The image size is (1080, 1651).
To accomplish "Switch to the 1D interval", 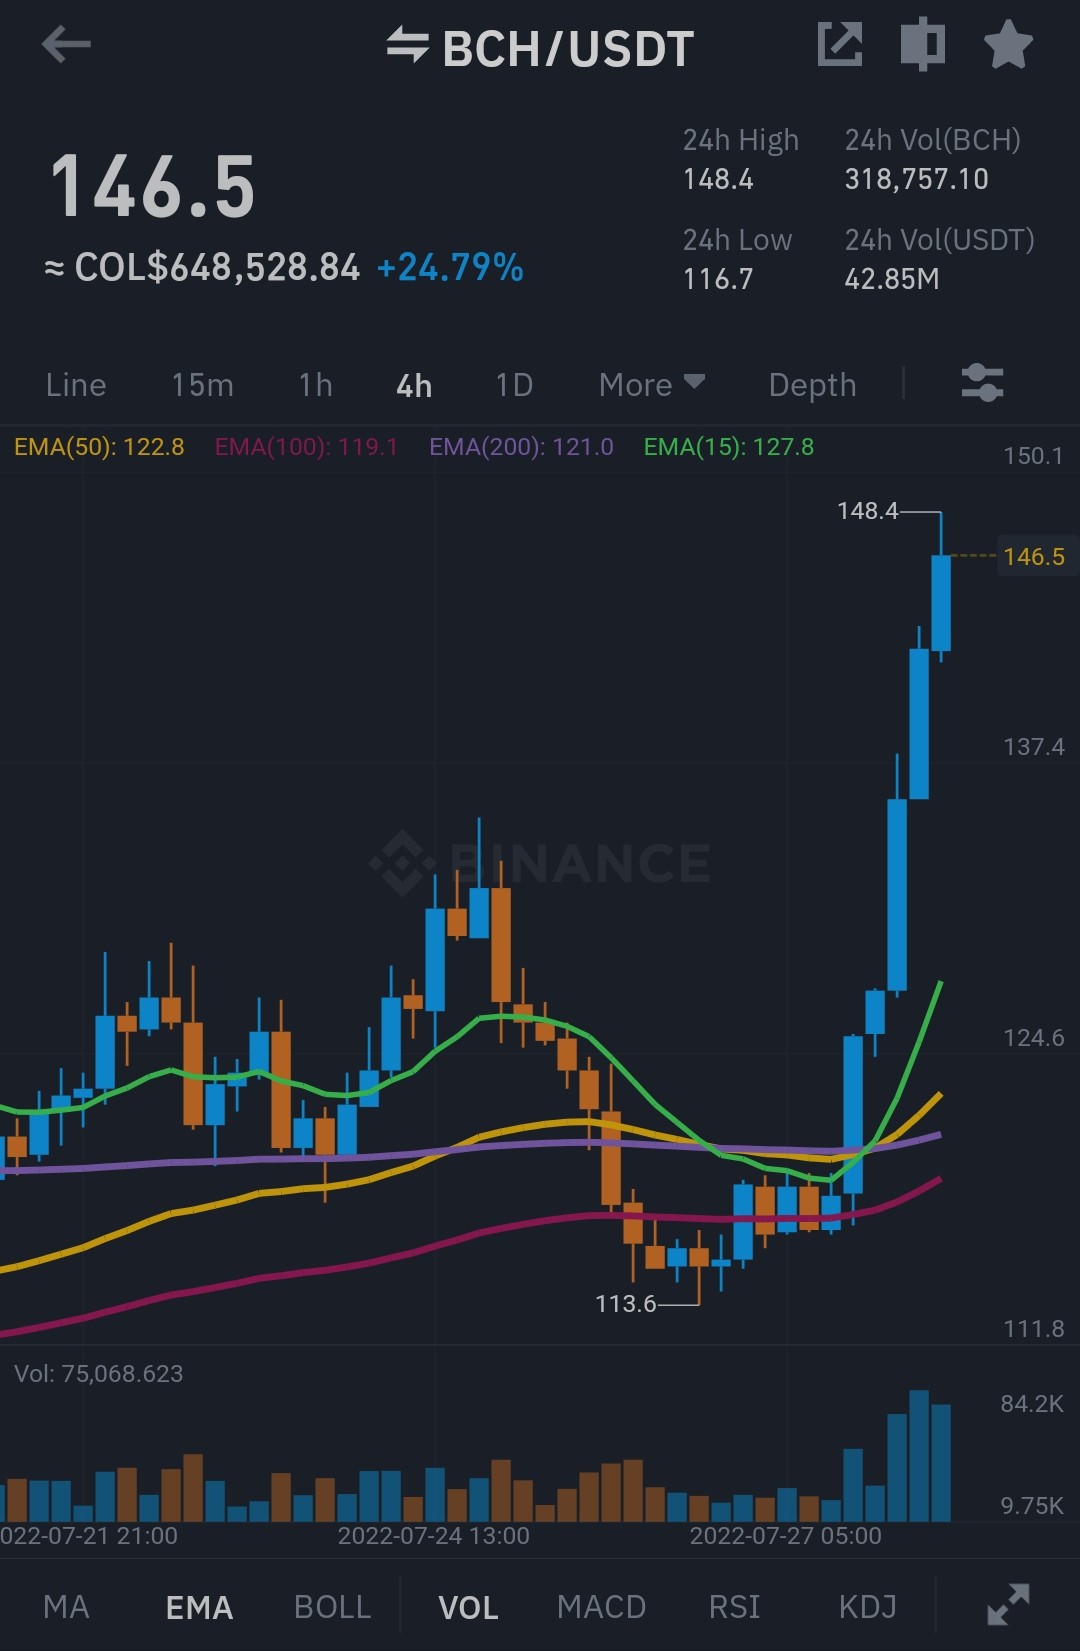I will [514, 385].
